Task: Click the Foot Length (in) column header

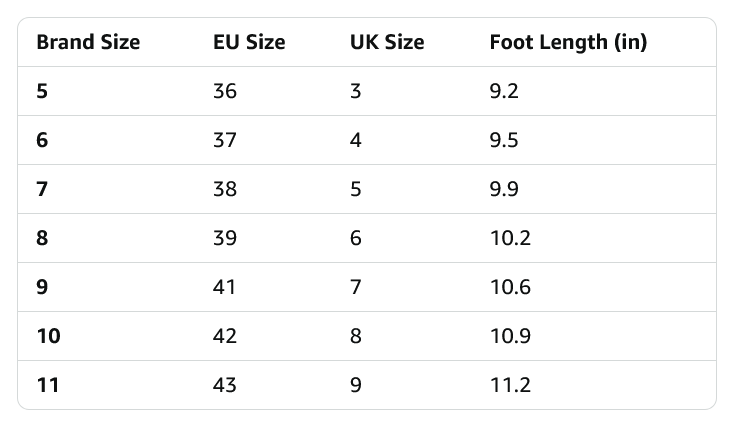Action: 568,42
